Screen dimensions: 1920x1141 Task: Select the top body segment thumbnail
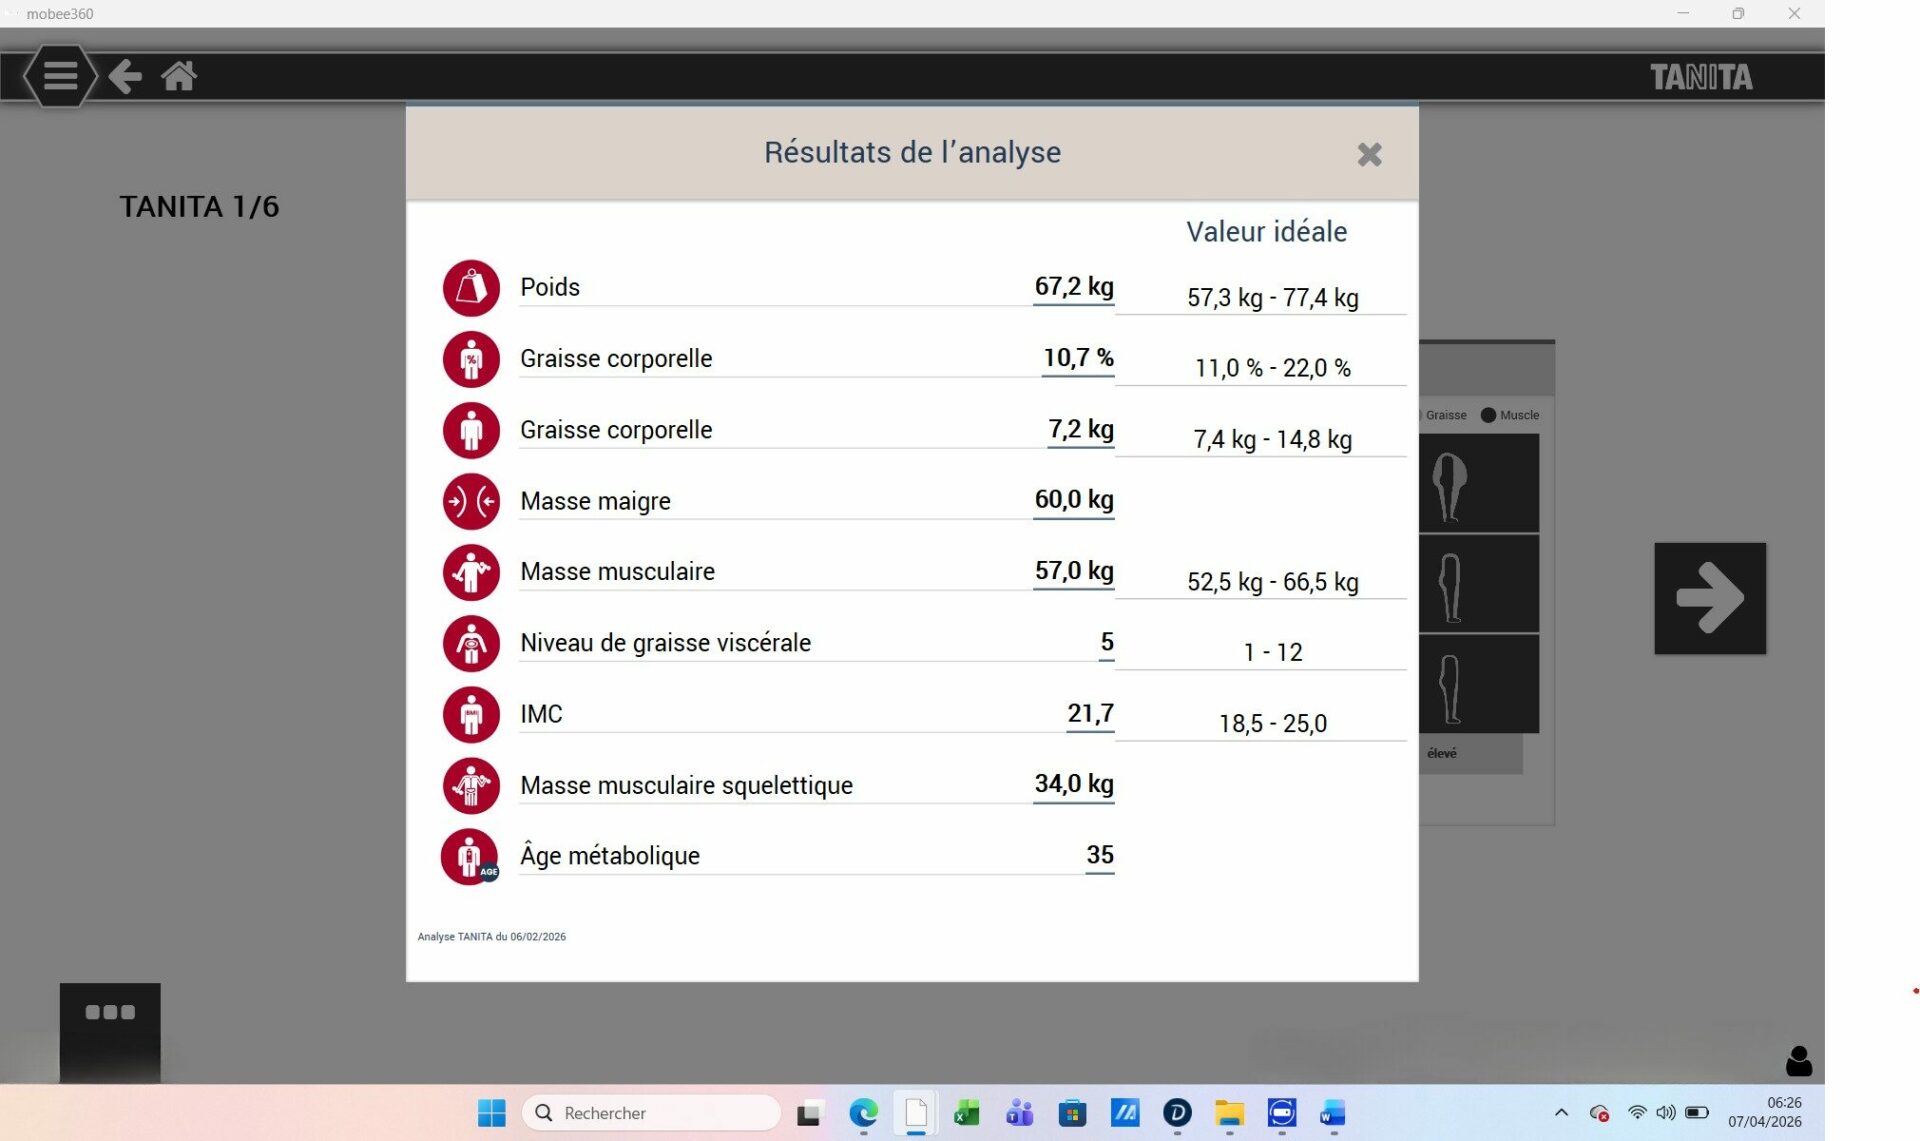click(x=1478, y=483)
